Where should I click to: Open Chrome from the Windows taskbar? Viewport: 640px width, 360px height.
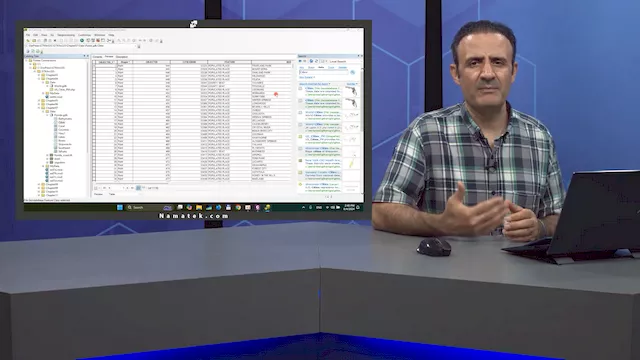tap(238, 207)
